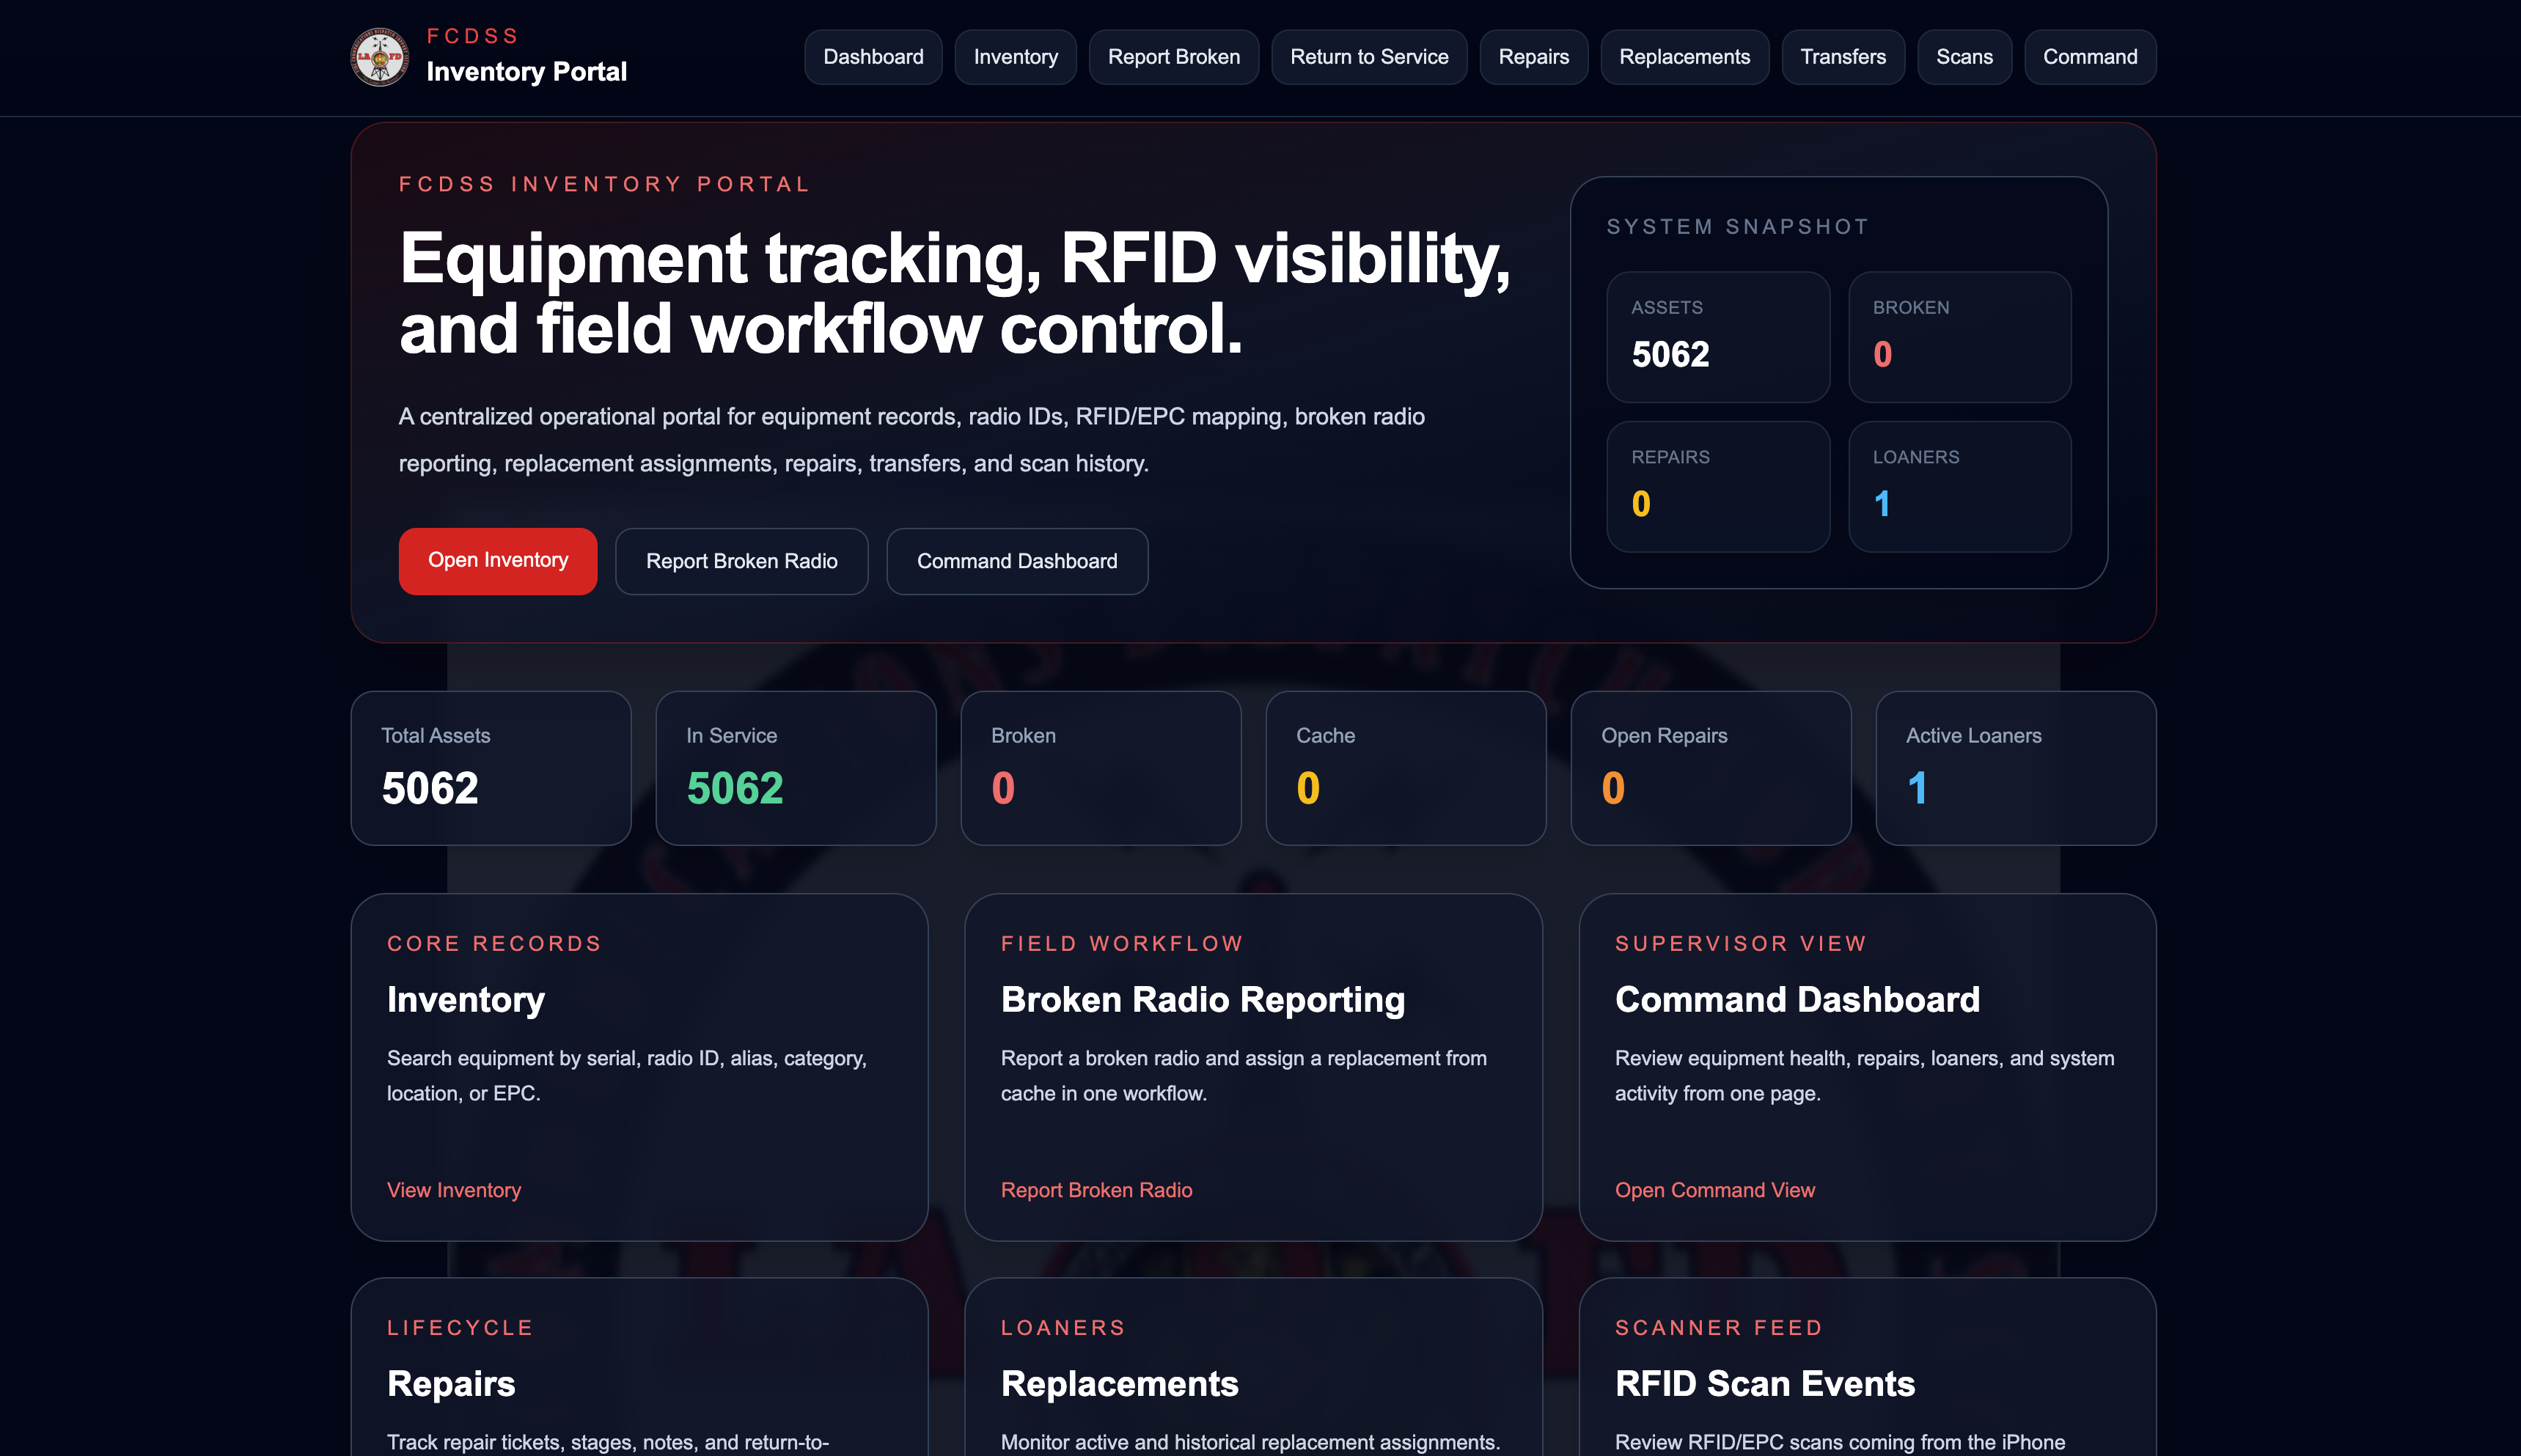Select the BROKEN snapshot tile
Screen dimensions: 2521x1456
1959,337
